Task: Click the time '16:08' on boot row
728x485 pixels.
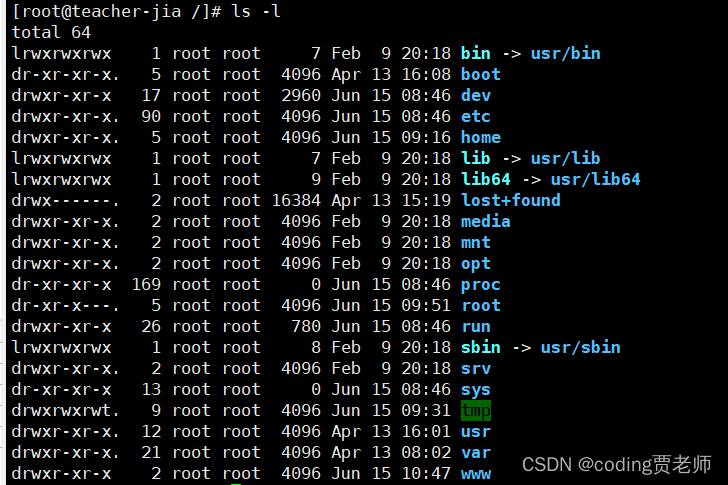Action: coord(426,74)
